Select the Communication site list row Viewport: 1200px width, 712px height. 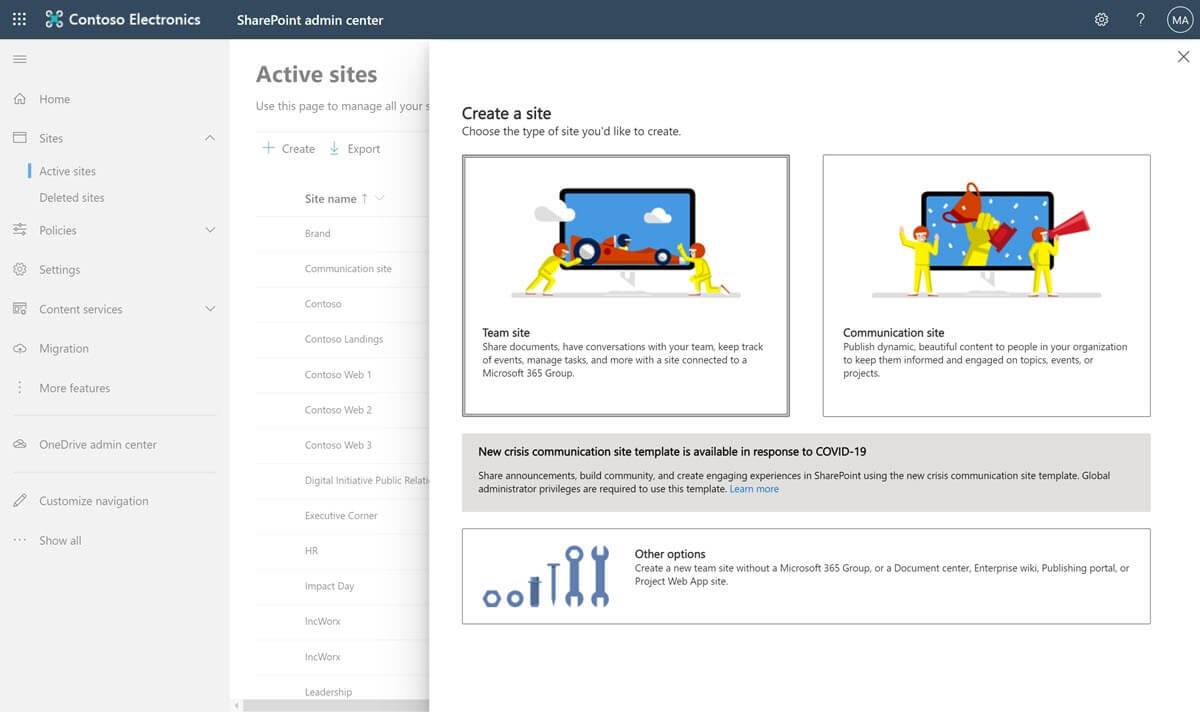click(342, 268)
